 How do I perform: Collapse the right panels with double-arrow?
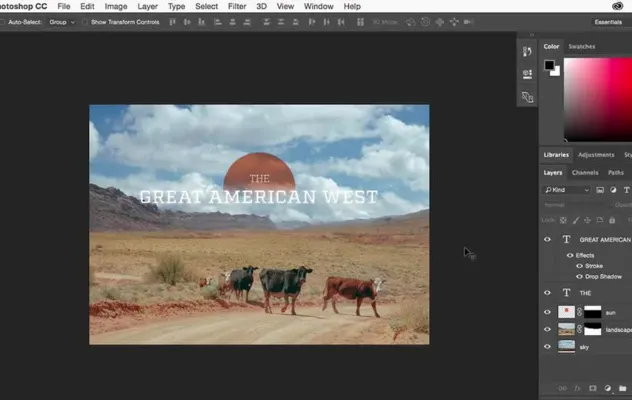[x=532, y=35]
